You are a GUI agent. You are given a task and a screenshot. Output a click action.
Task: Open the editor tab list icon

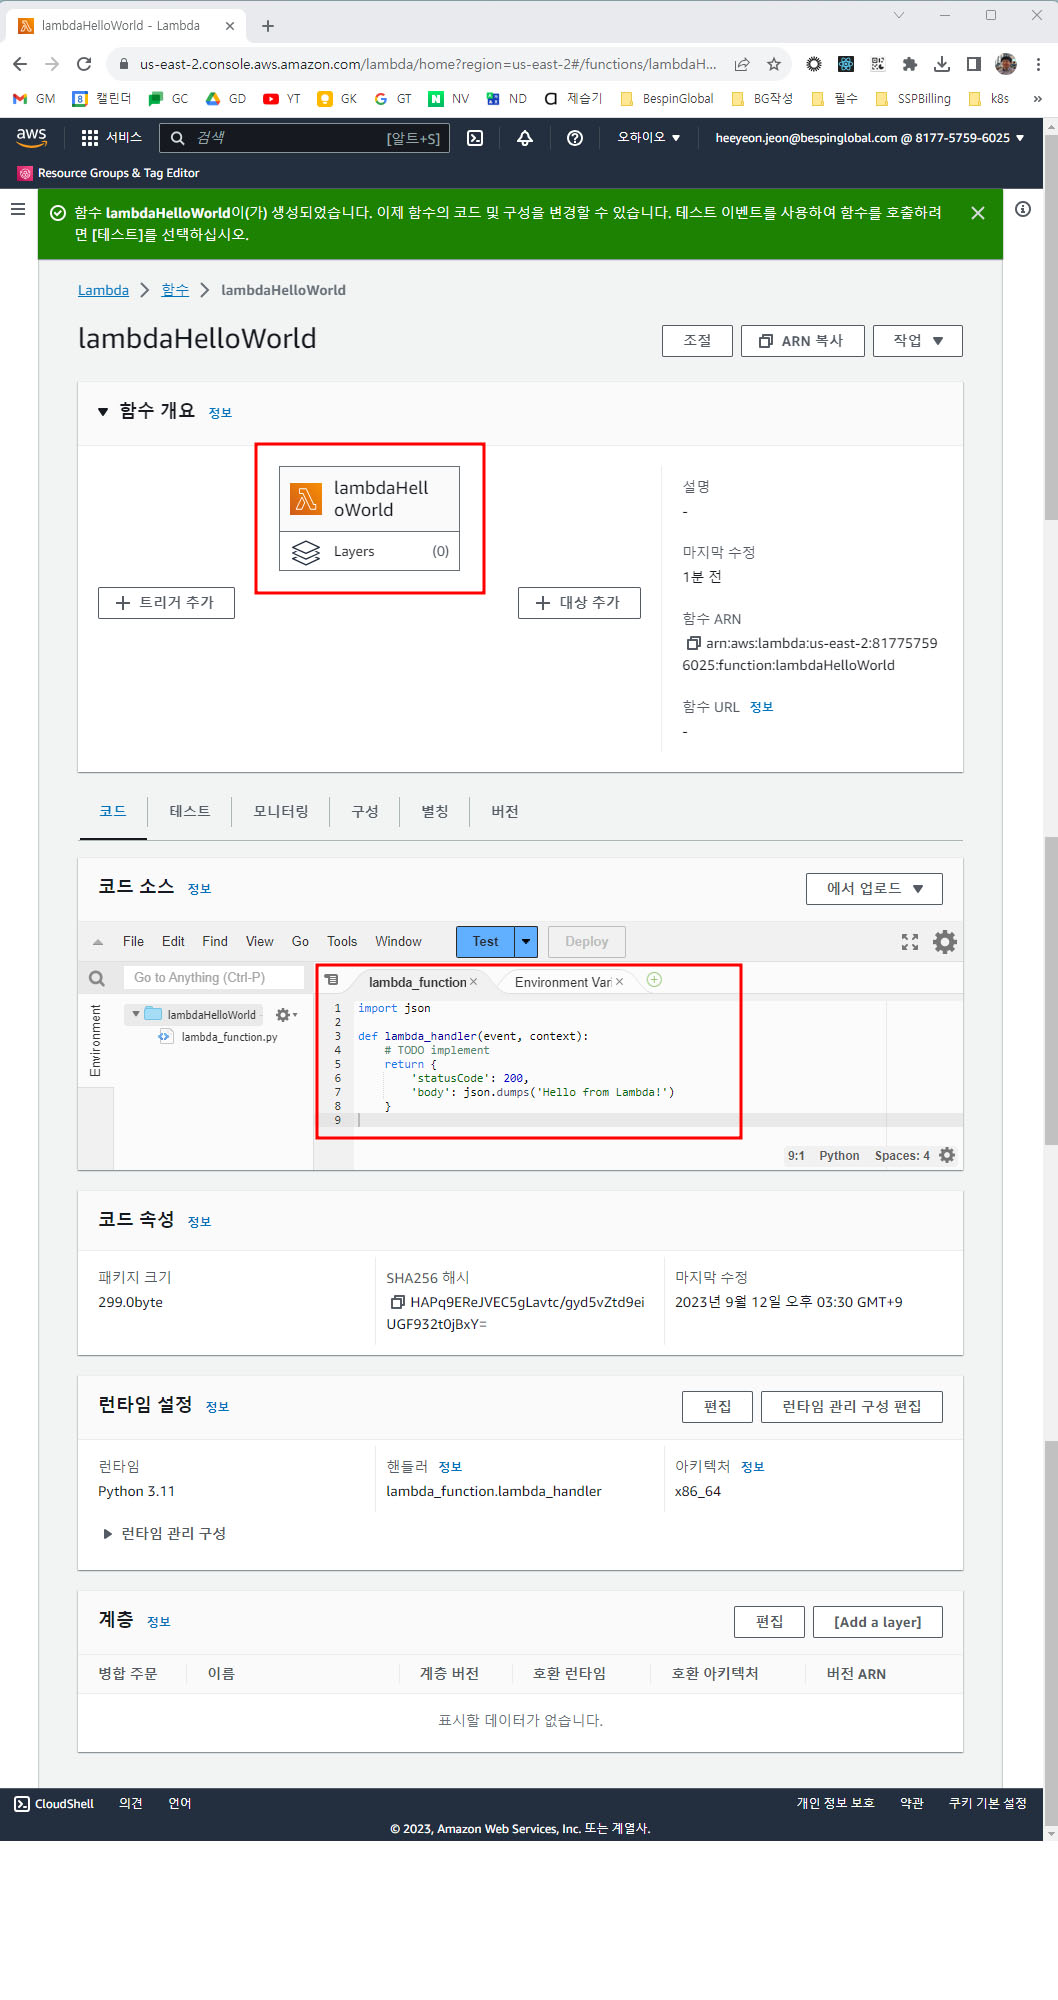(332, 980)
